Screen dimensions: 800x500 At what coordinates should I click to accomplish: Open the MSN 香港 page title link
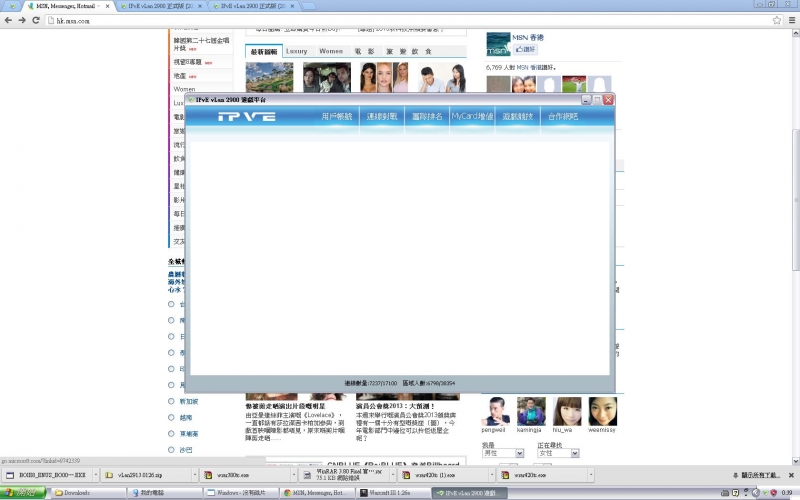(528, 37)
